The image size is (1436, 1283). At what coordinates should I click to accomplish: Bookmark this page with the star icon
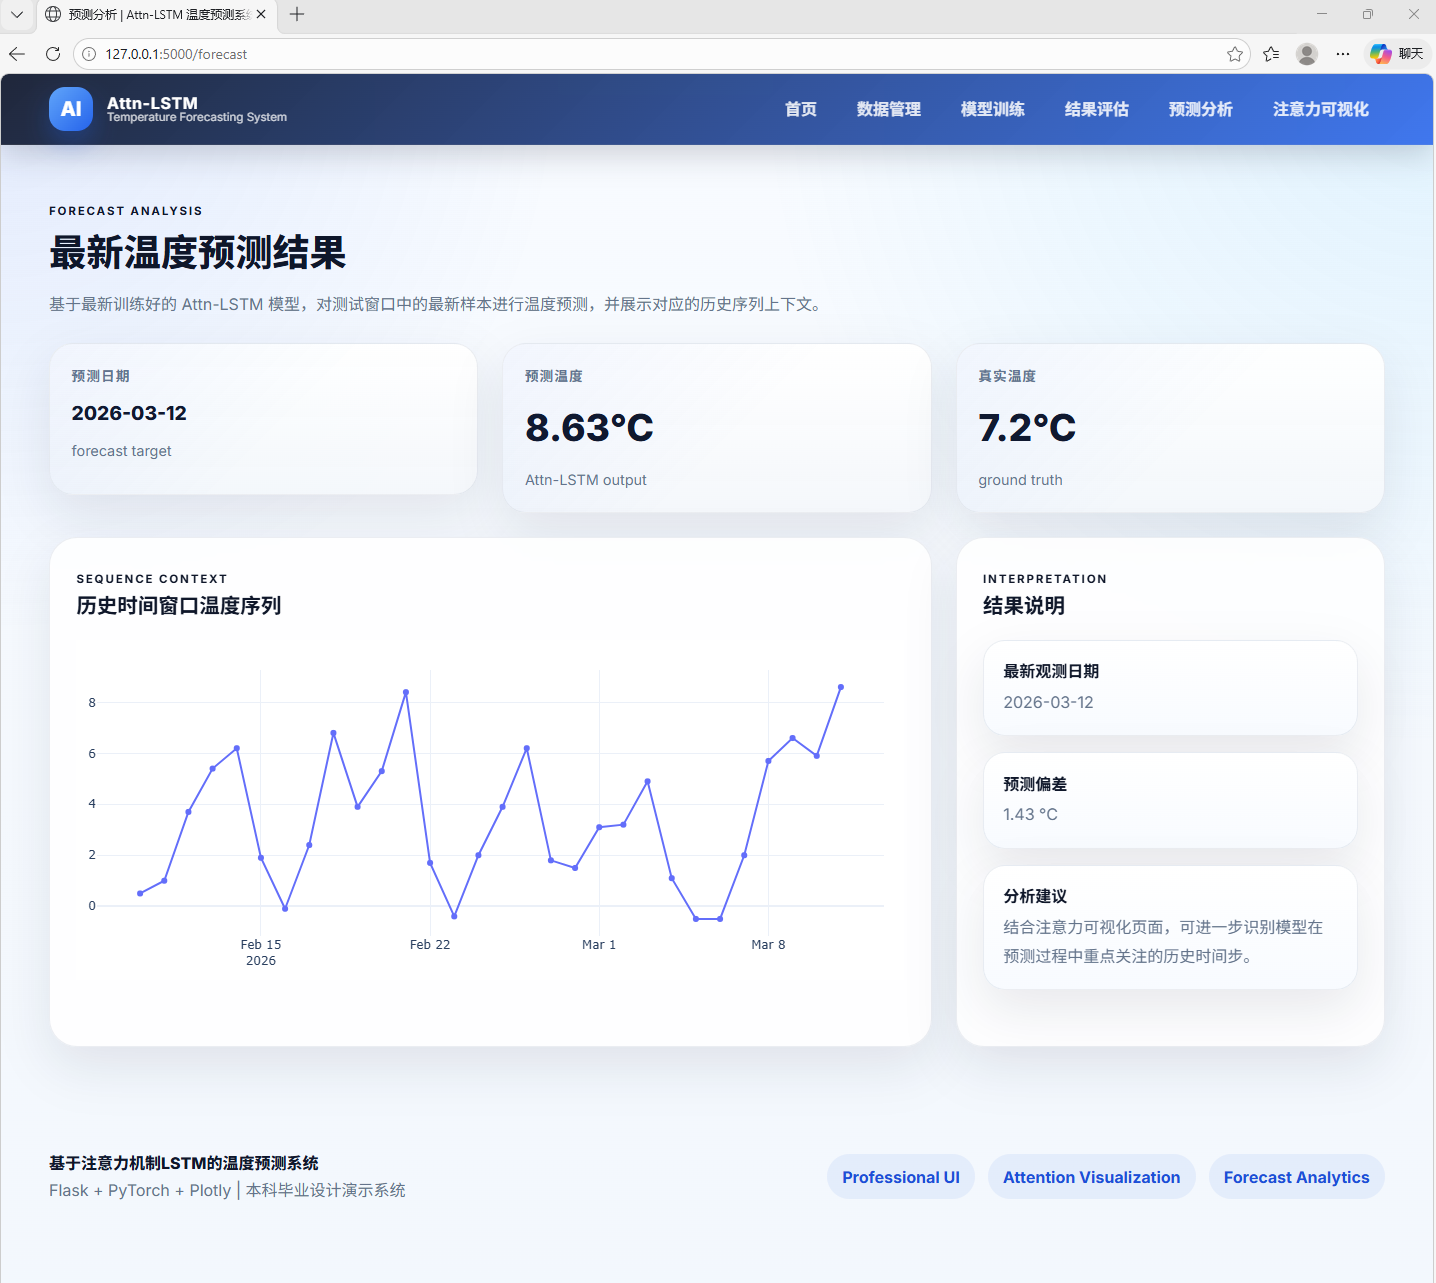click(x=1235, y=54)
